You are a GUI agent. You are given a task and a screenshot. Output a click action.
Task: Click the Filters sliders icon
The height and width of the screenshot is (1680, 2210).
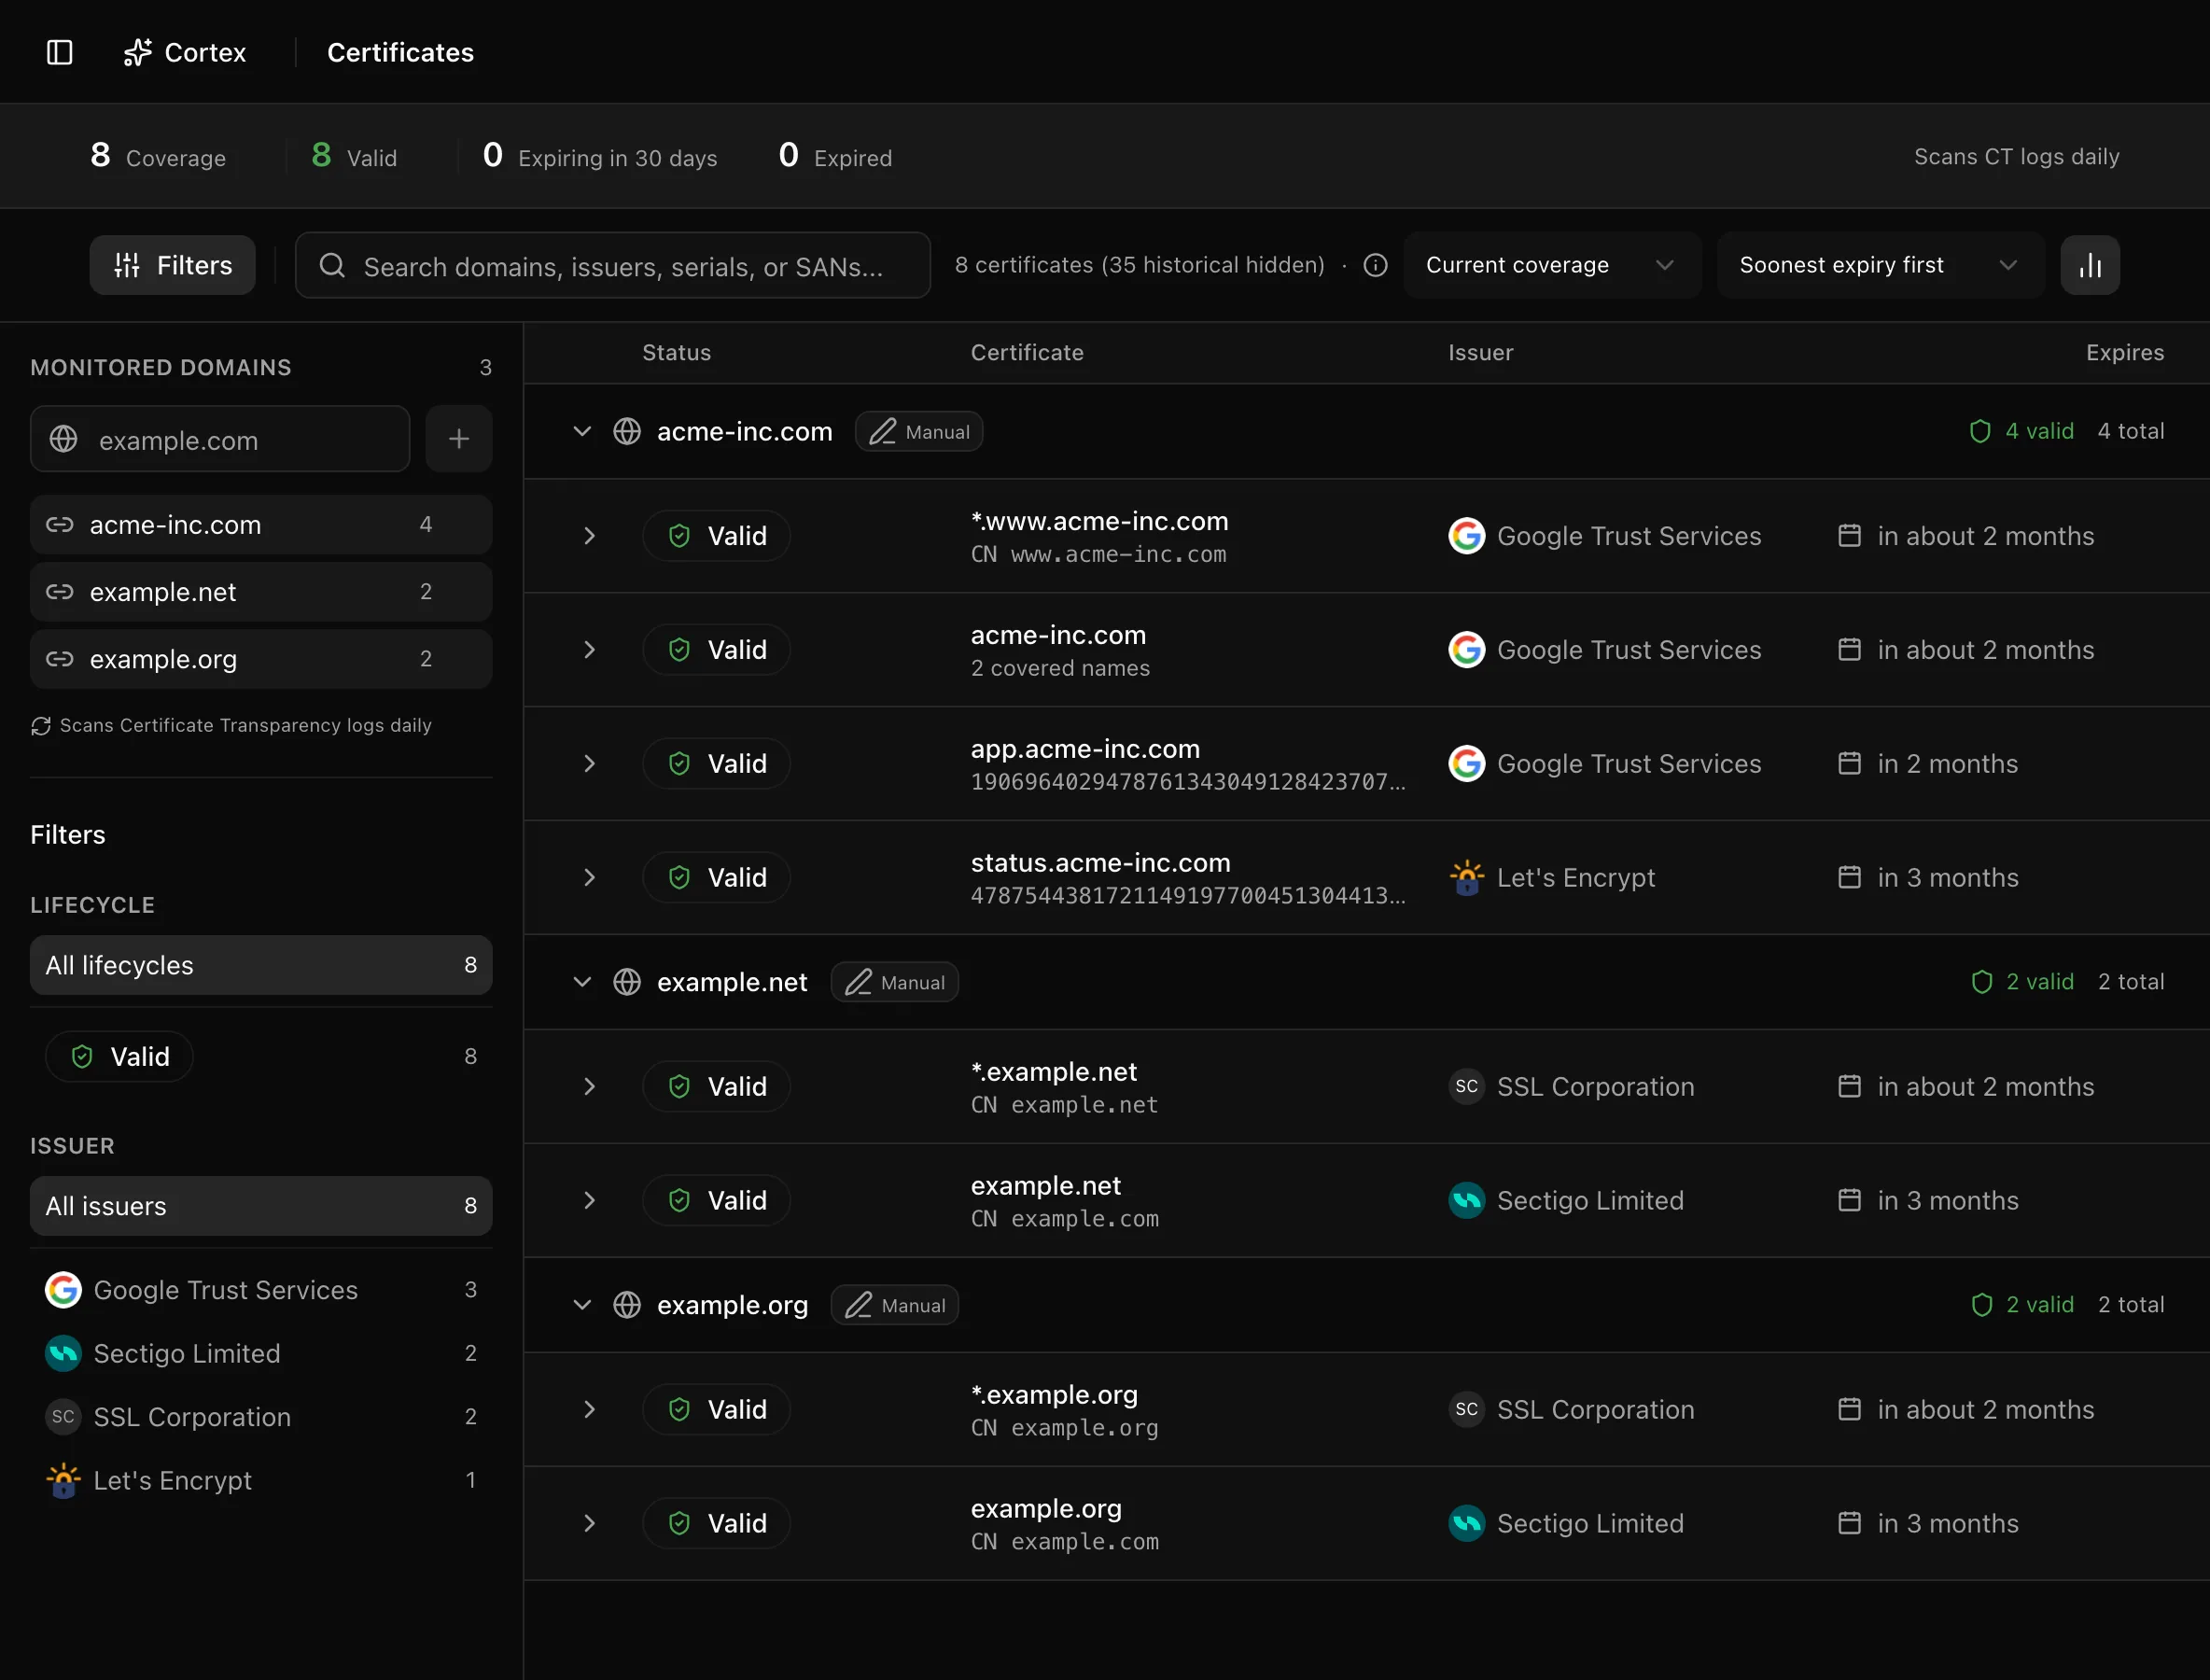point(127,265)
